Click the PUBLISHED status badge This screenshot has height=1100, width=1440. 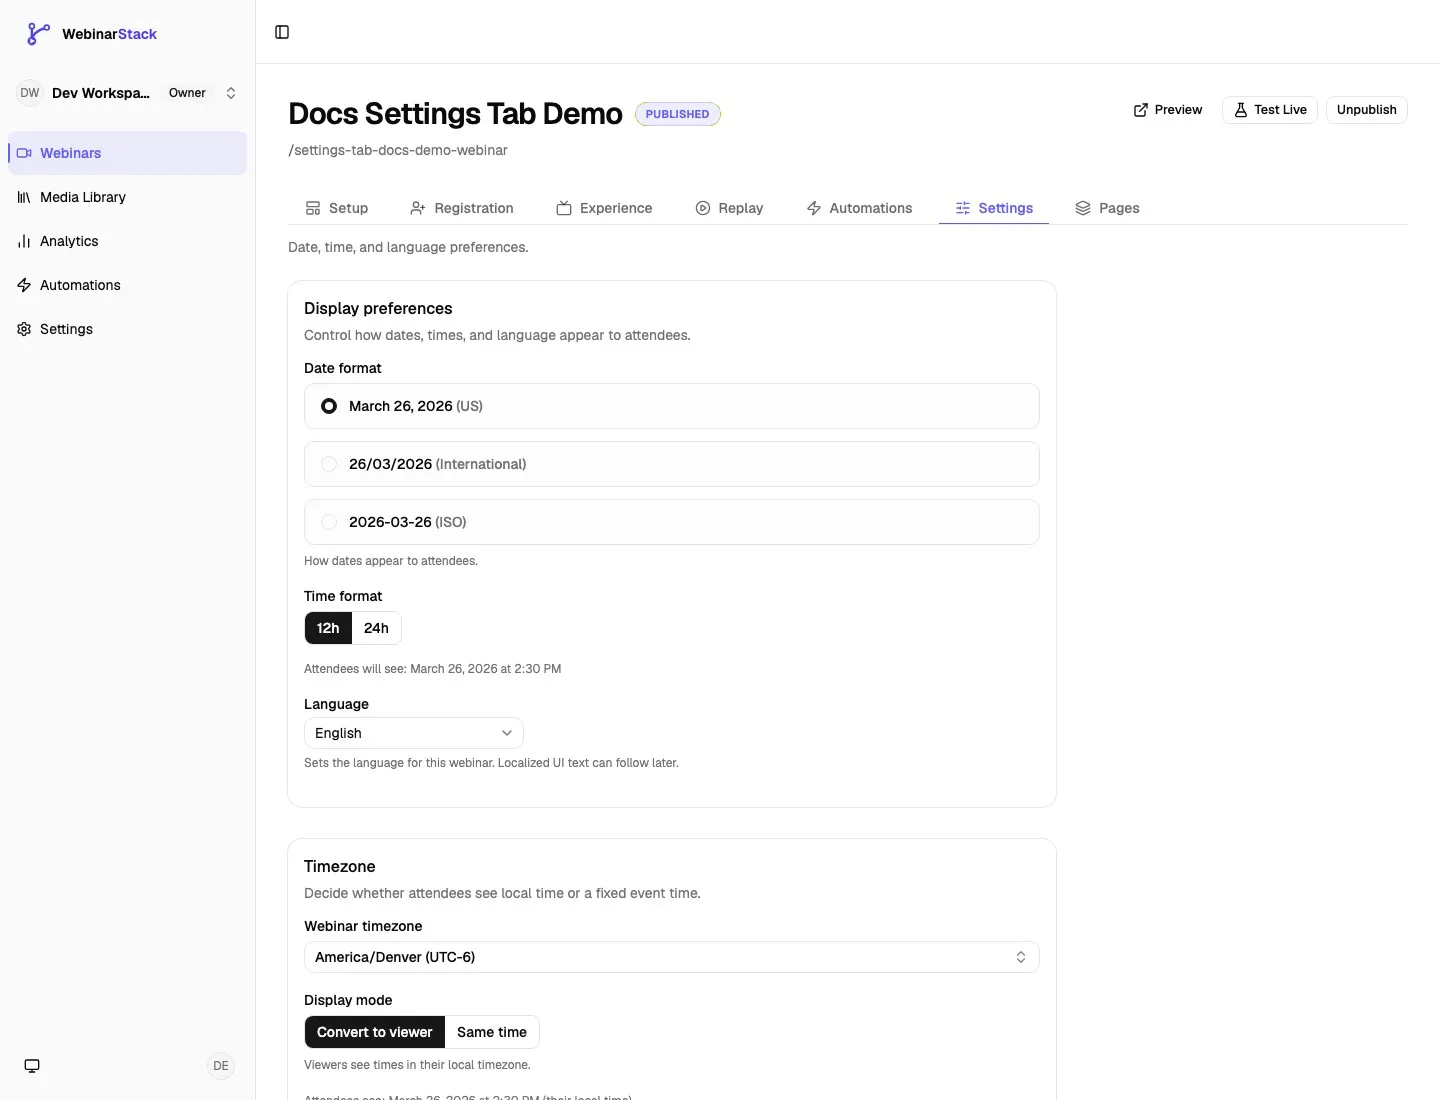pos(677,114)
